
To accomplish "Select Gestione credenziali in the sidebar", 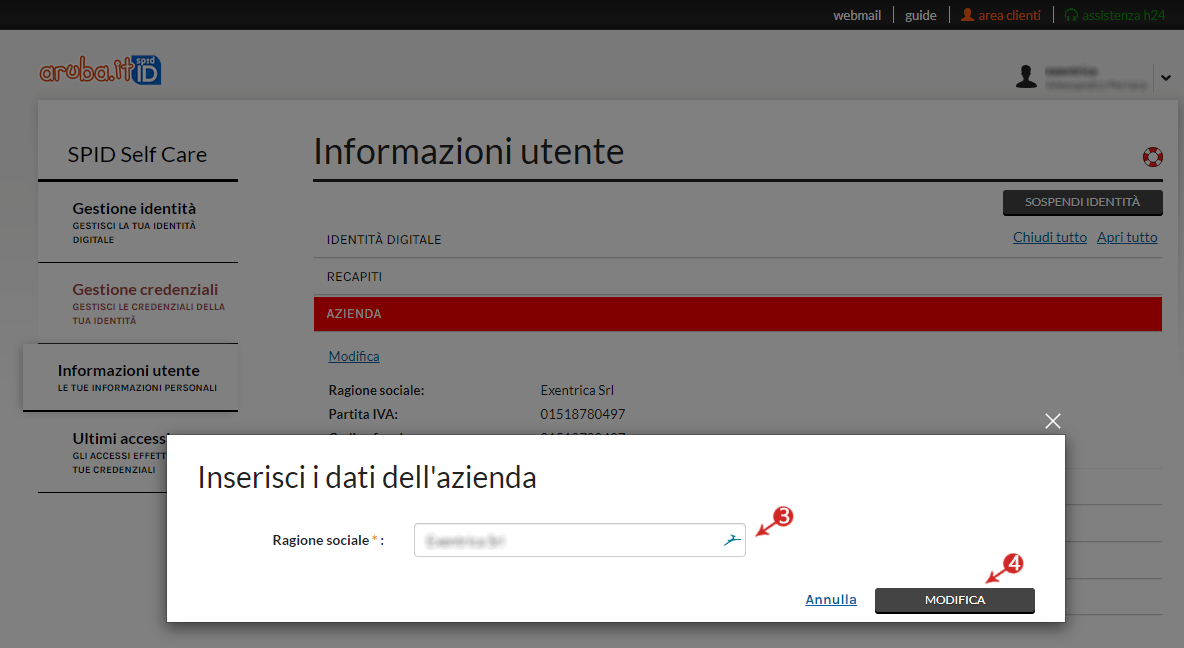I will tap(145, 289).
